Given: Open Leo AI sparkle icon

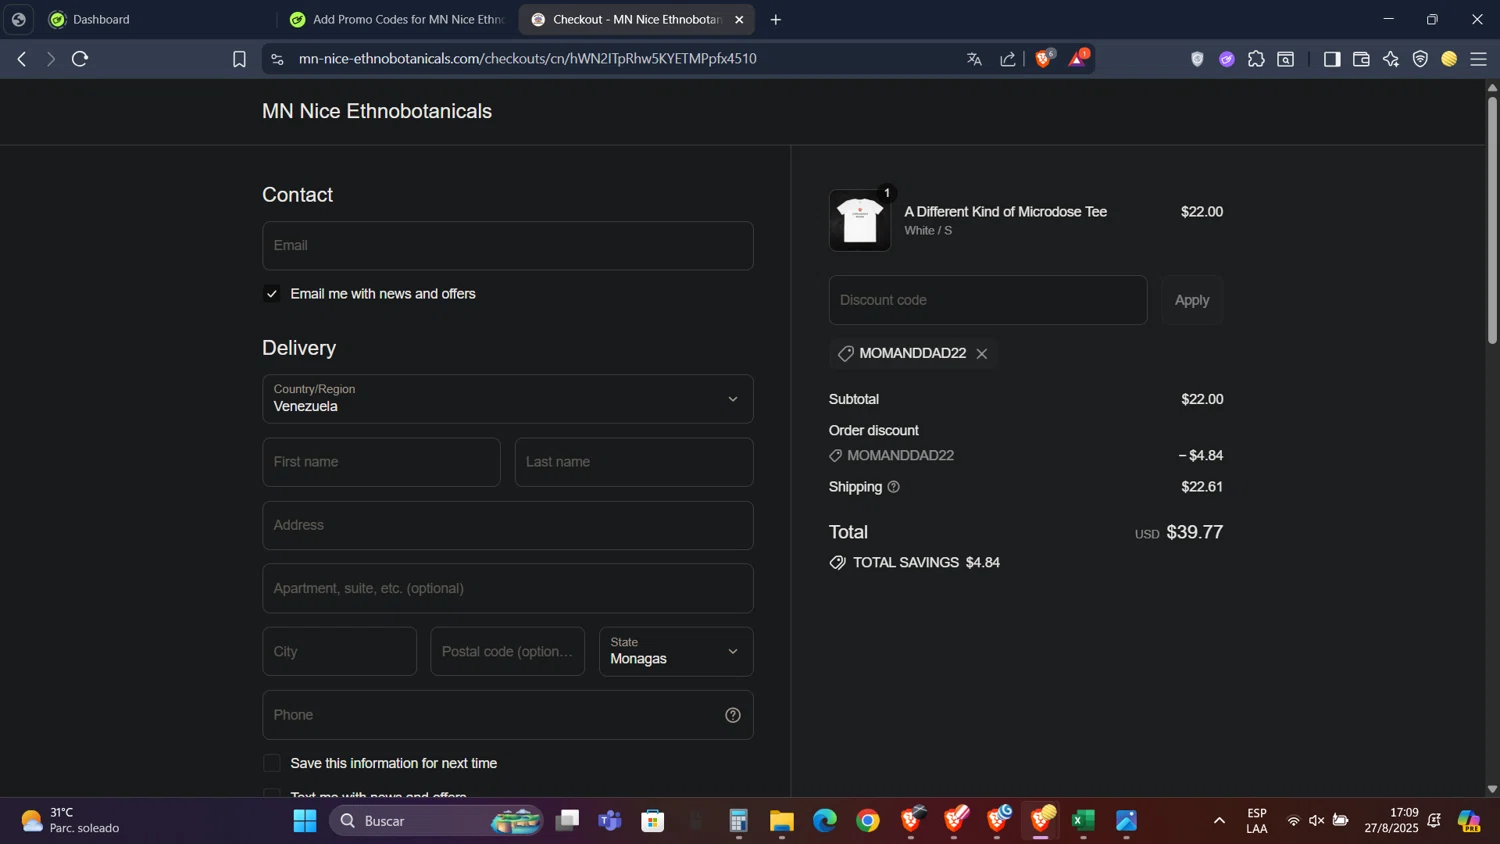Looking at the screenshot, I should 1390,59.
